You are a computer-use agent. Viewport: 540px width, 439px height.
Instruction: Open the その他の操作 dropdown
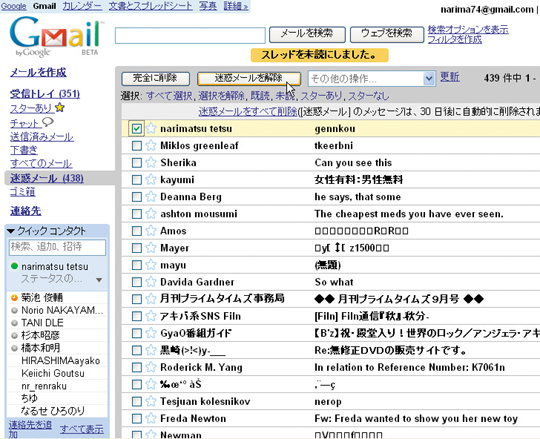coord(372,79)
